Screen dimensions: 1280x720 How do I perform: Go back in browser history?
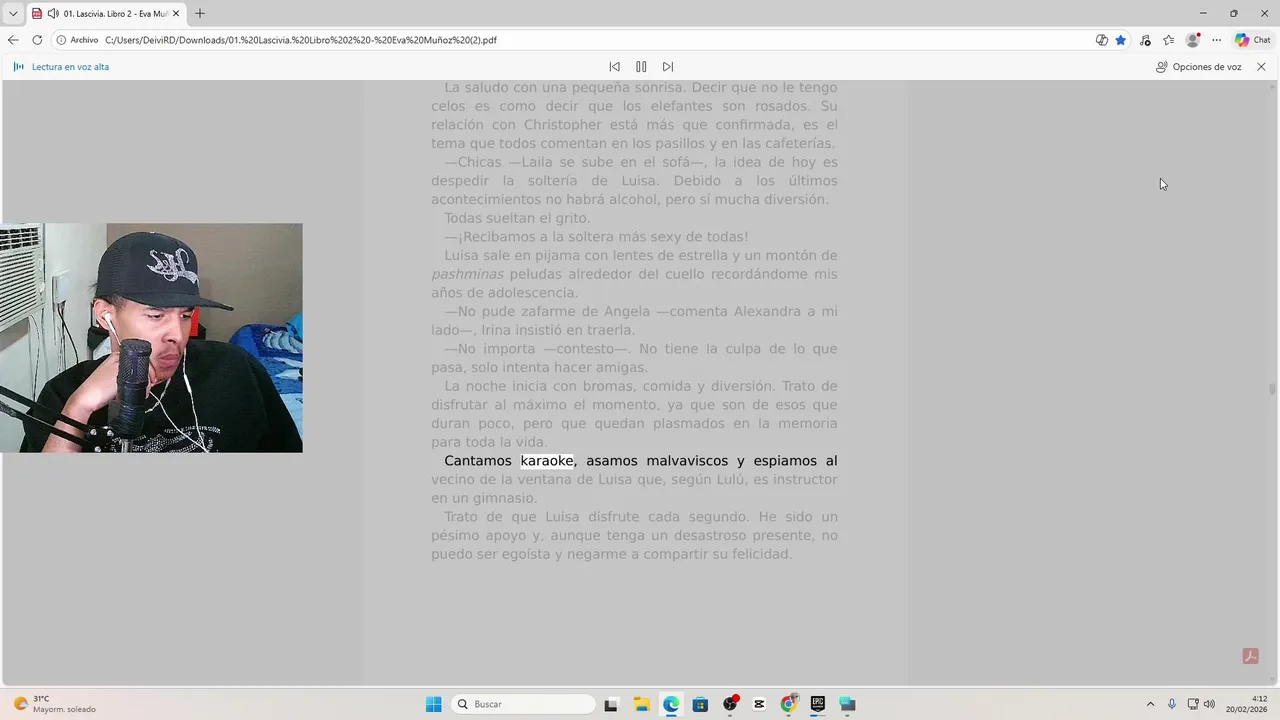tap(13, 40)
